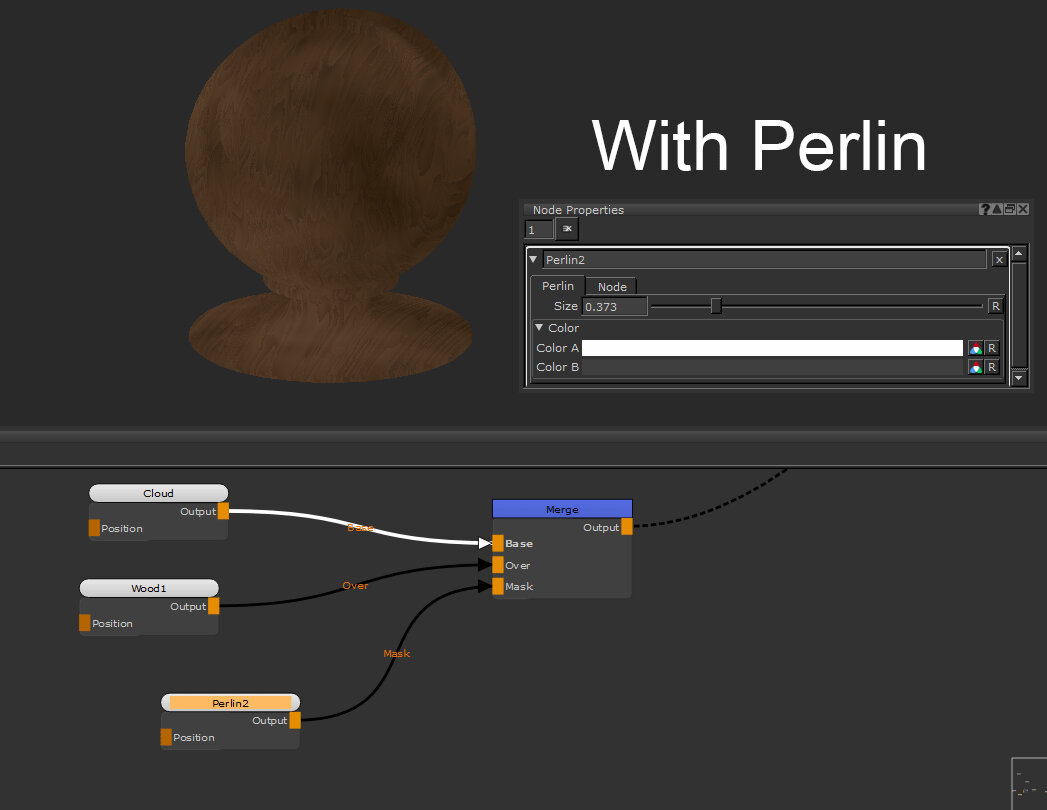Click the Merge node's Mask input port

click(498, 586)
